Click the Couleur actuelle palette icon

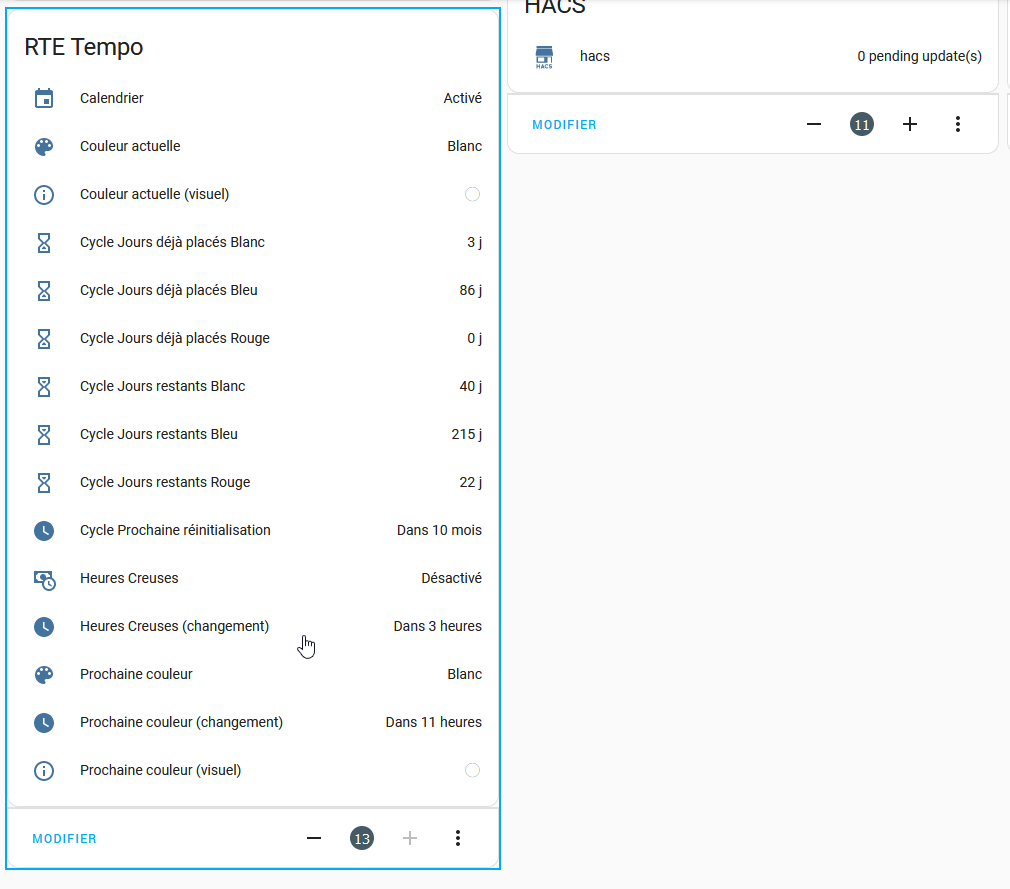44,146
